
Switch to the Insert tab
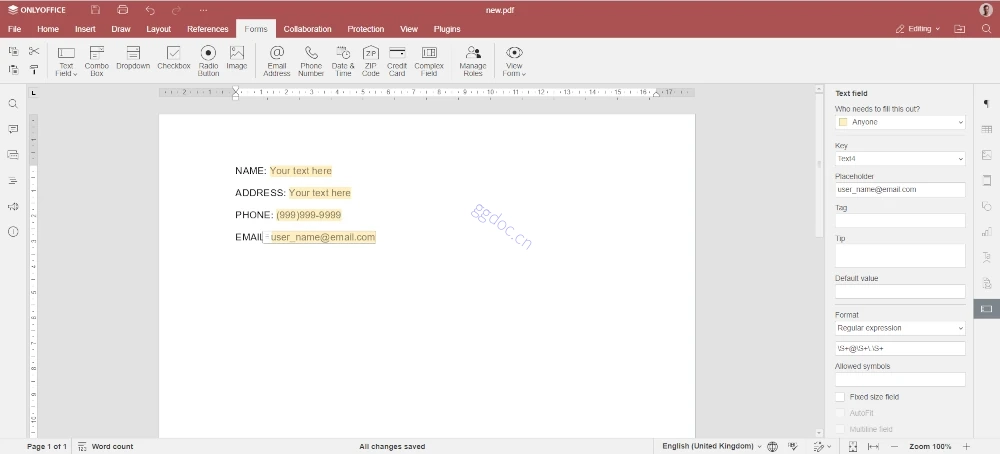pos(85,29)
